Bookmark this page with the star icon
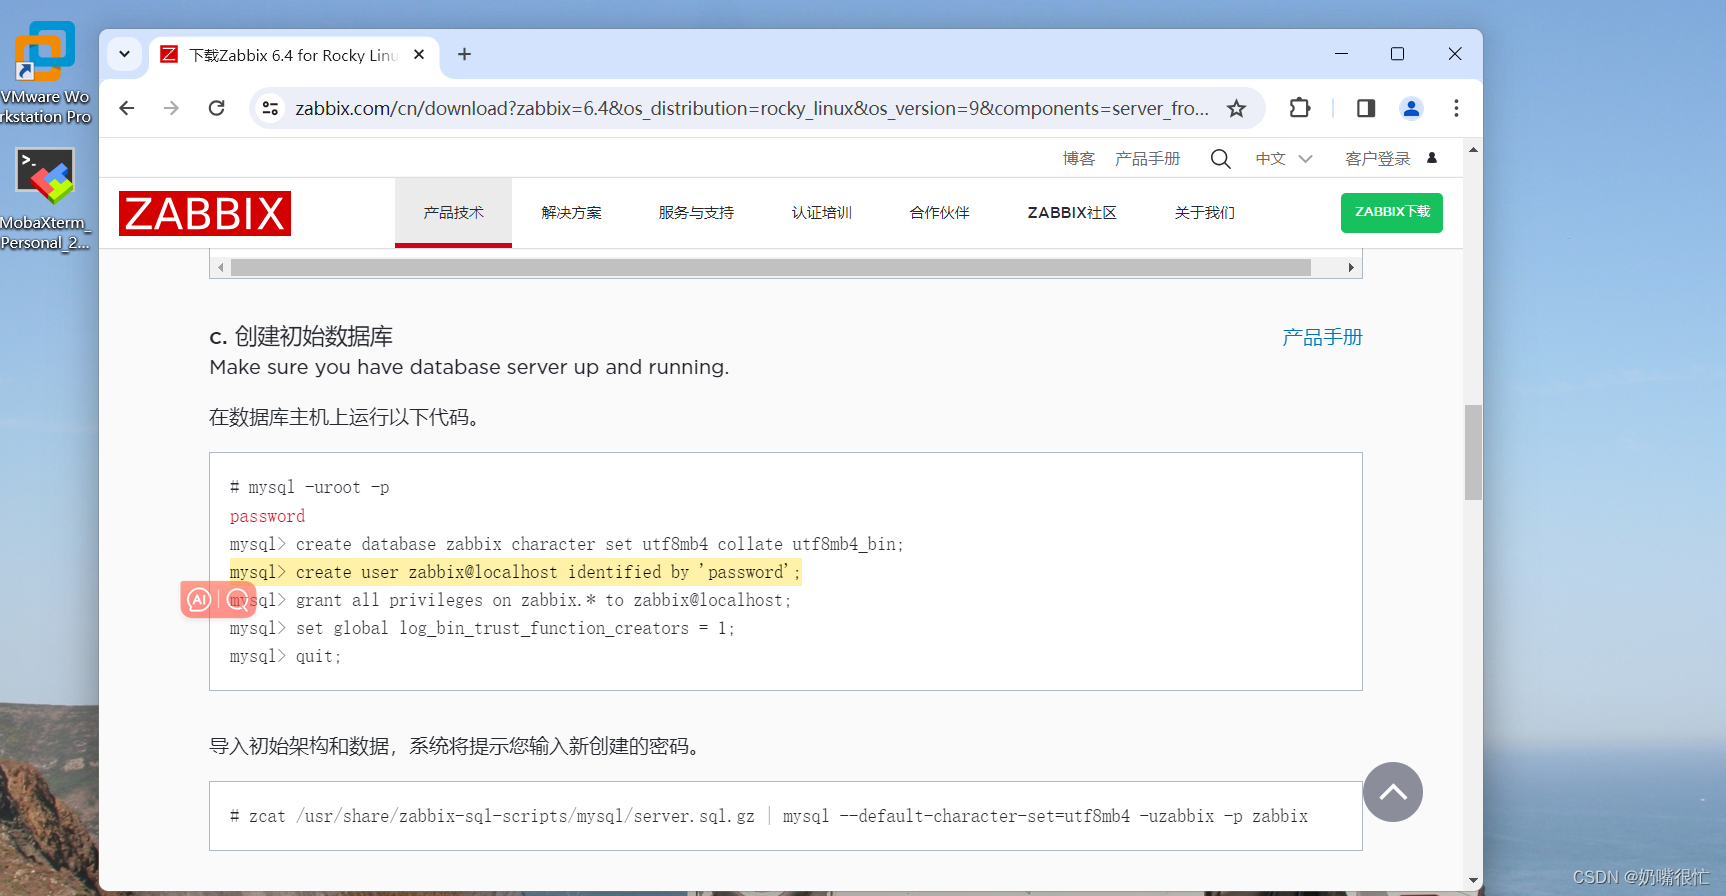This screenshot has height=896, width=1726. click(1237, 108)
